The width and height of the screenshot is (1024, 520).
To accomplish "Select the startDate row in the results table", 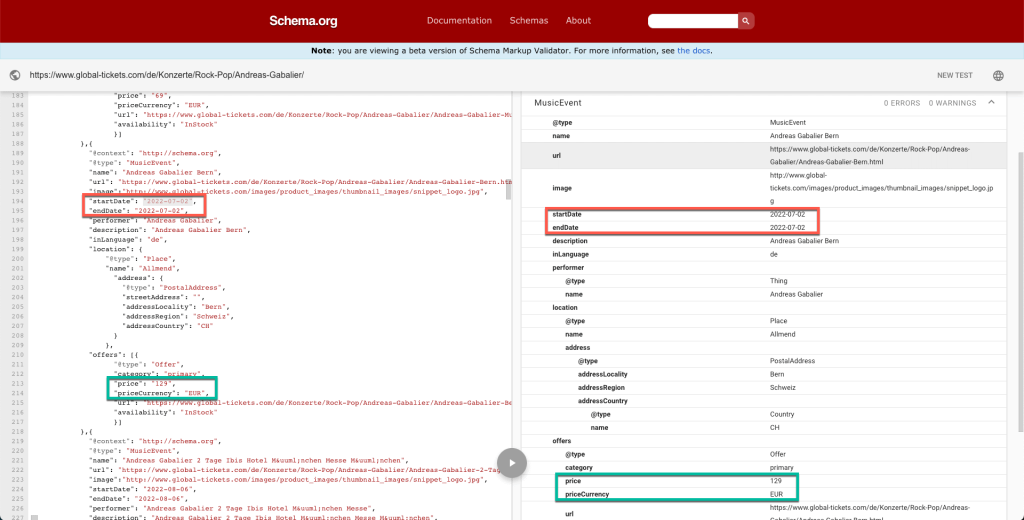I will [x=763, y=214].
